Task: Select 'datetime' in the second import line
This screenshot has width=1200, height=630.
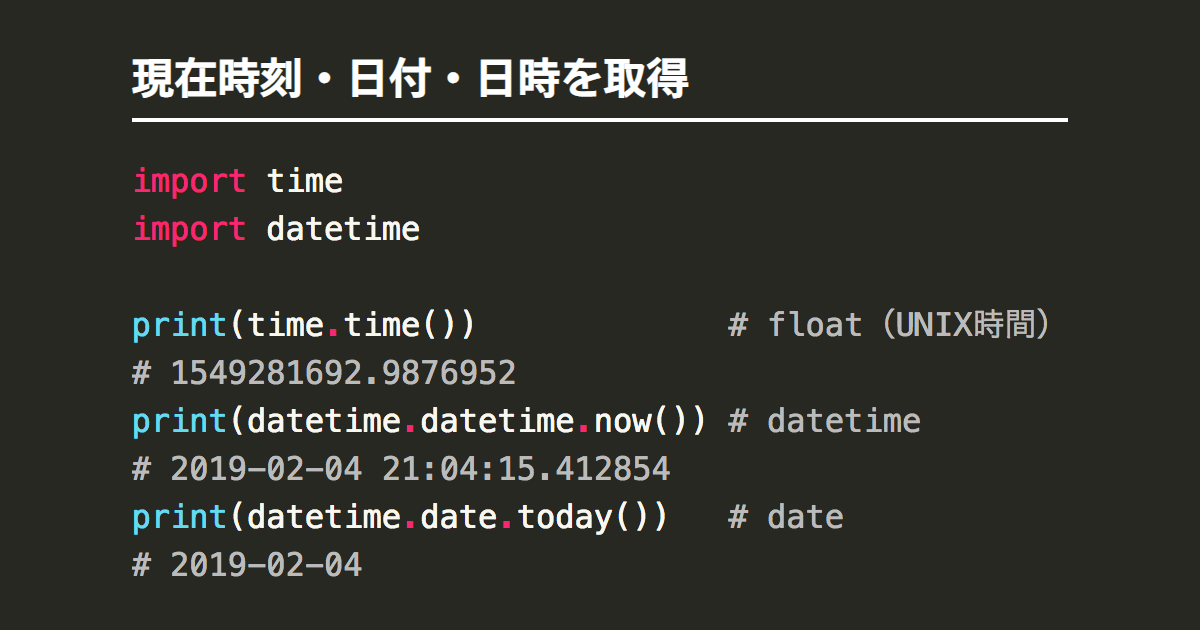Action: pyautogui.click(x=343, y=229)
